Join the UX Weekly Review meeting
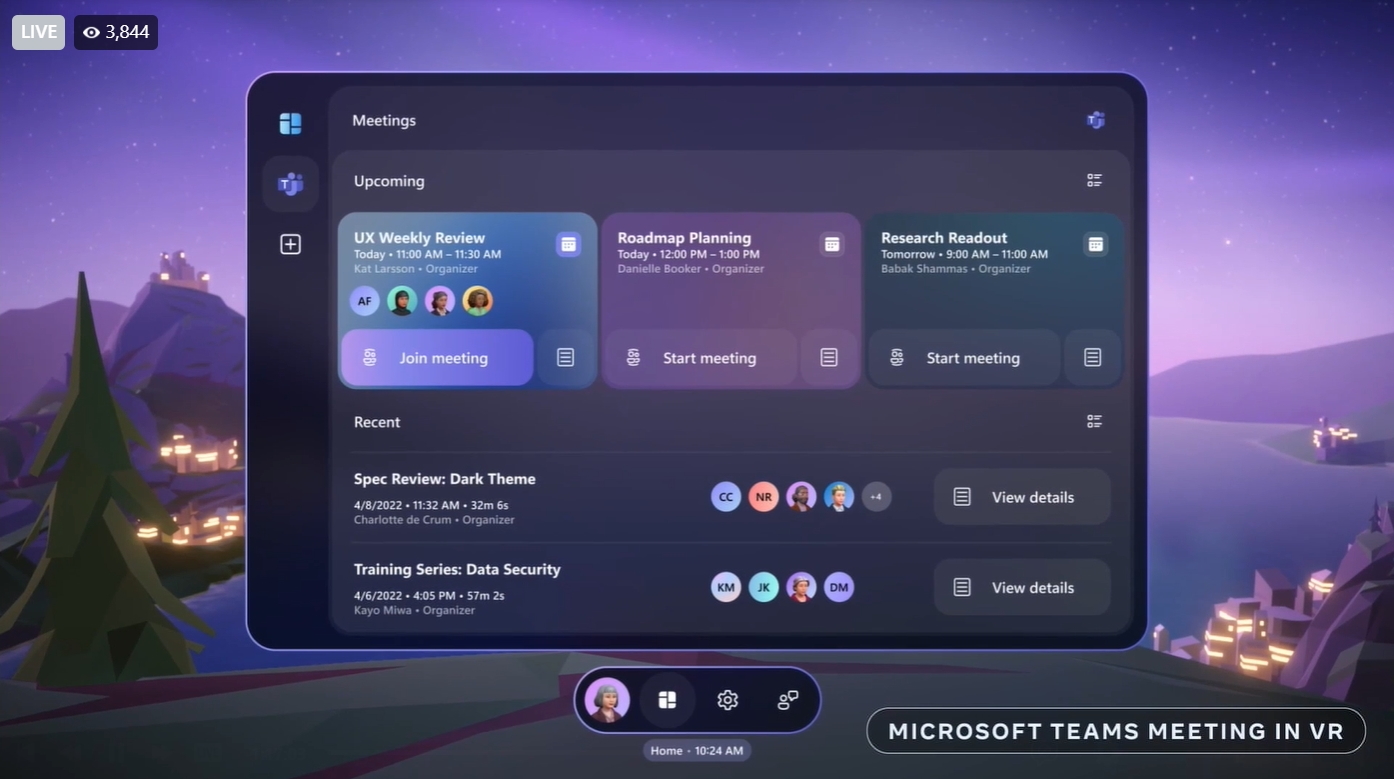The width and height of the screenshot is (1394, 779). point(437,357)
